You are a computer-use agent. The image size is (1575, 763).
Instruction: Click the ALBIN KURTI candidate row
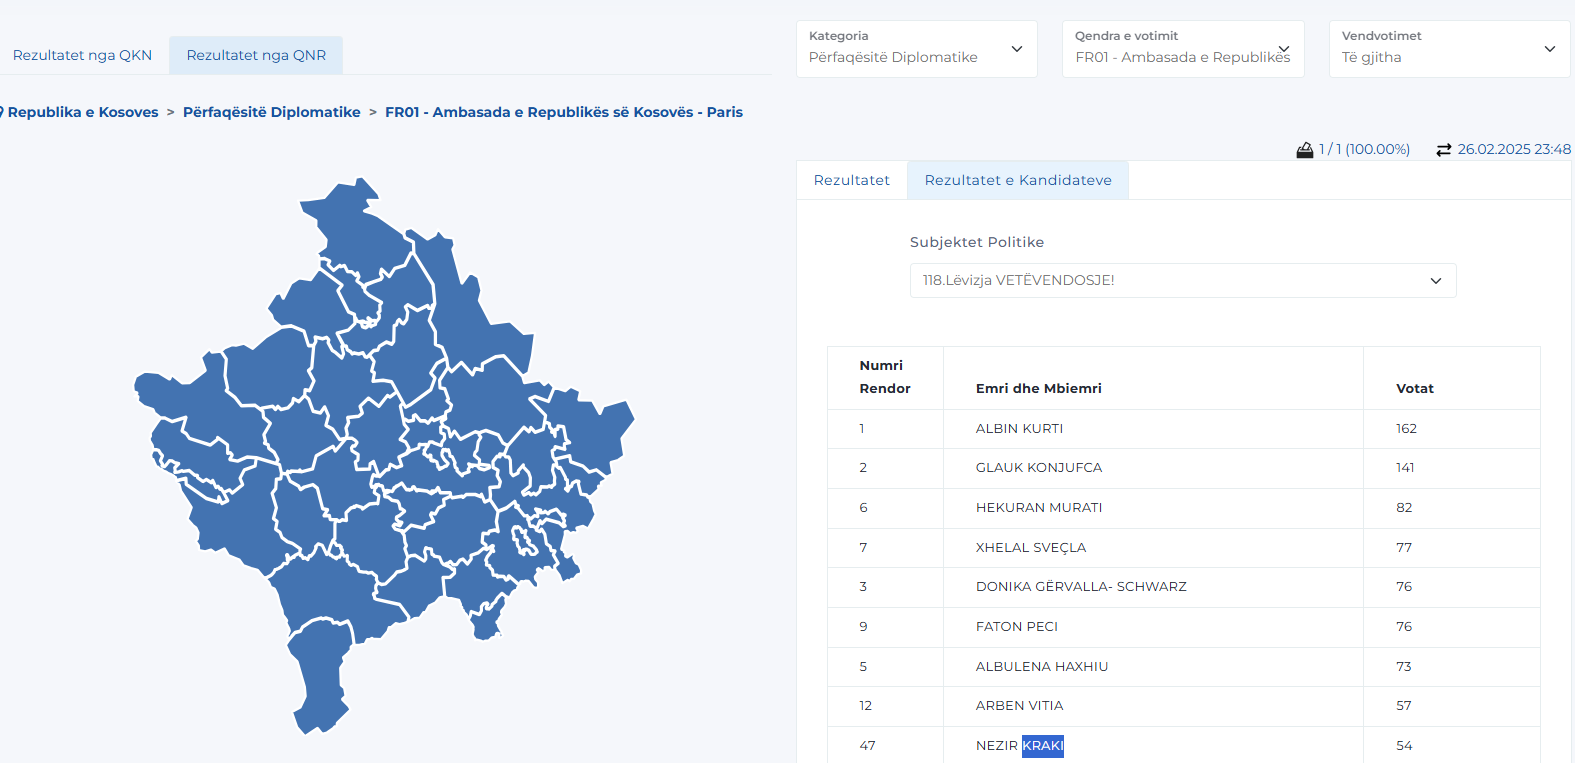coord(1183,429)
